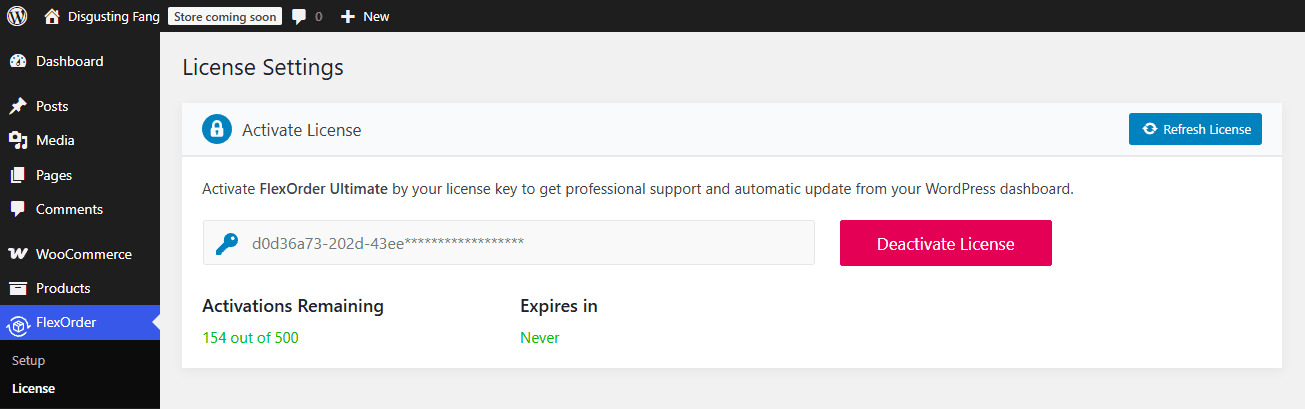The image size is (1305, 409).
Task: Click the blue padlock Activate License icon
Action: coord(216,129)
